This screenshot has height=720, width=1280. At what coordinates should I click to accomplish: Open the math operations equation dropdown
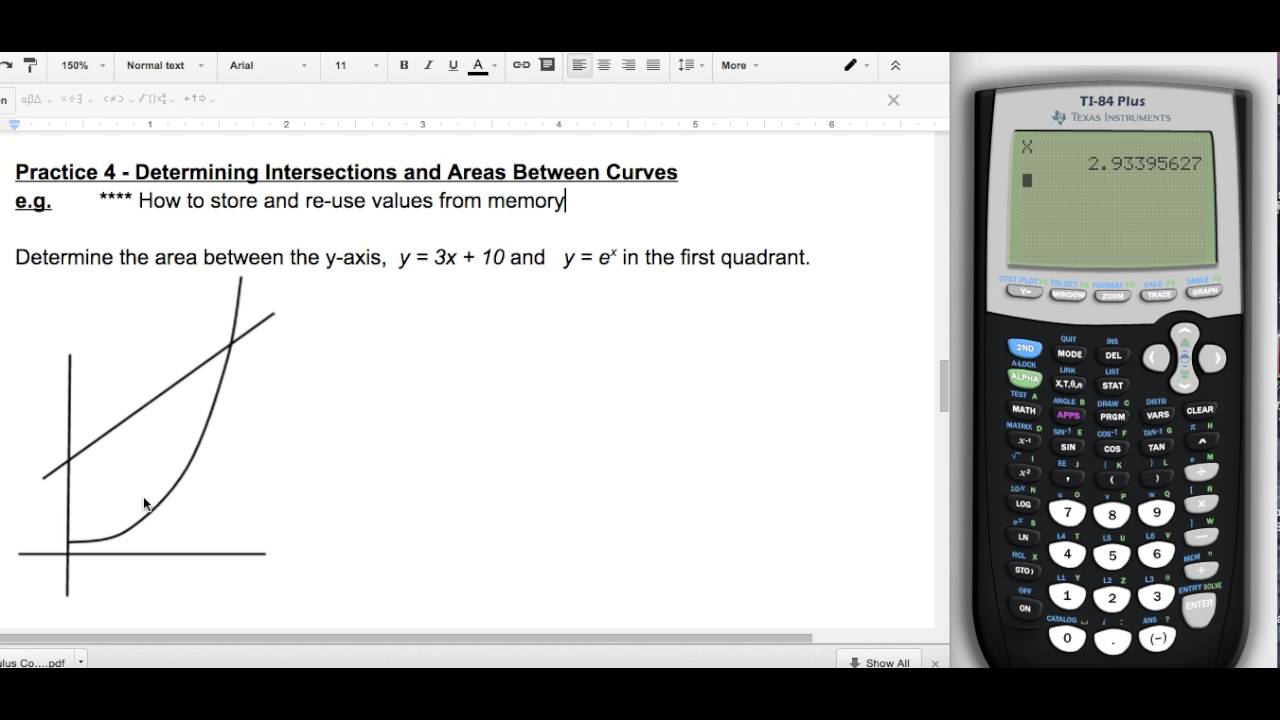tap(76, 99)
